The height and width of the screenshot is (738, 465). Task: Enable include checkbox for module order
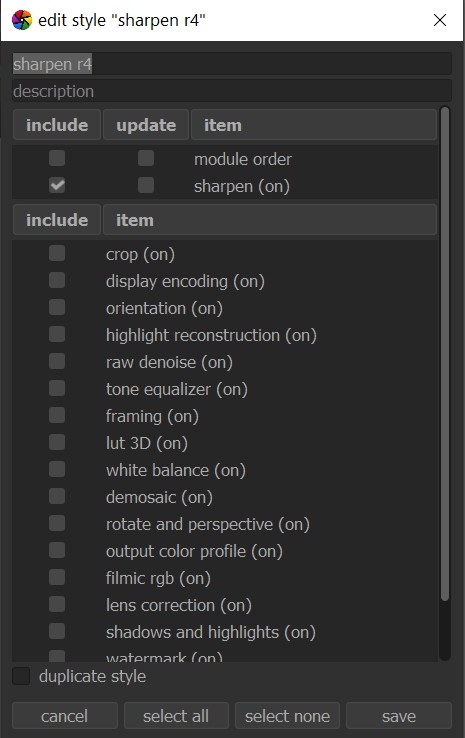[x=57, y=159]
